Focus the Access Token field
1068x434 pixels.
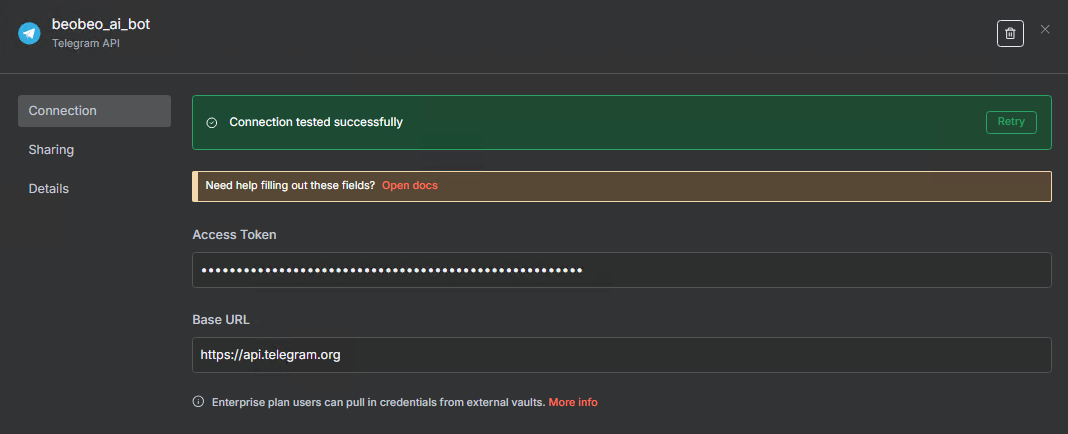(x=621, y=270)
